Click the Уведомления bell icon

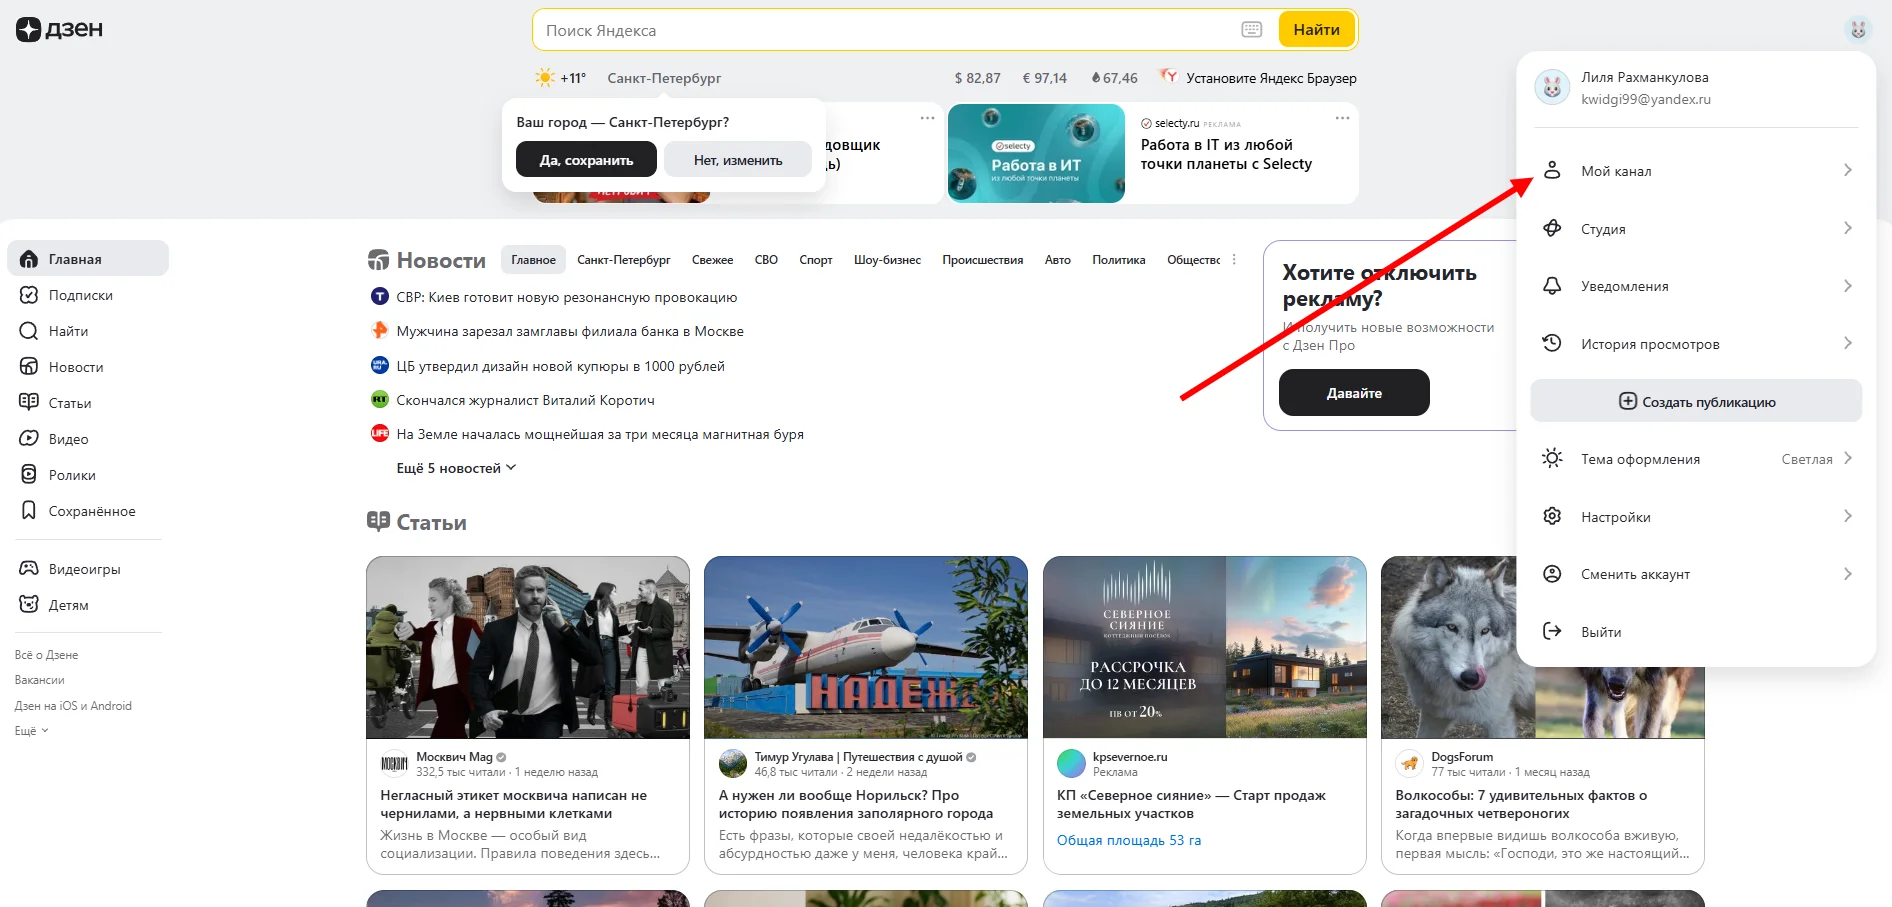pos(1552,286)
